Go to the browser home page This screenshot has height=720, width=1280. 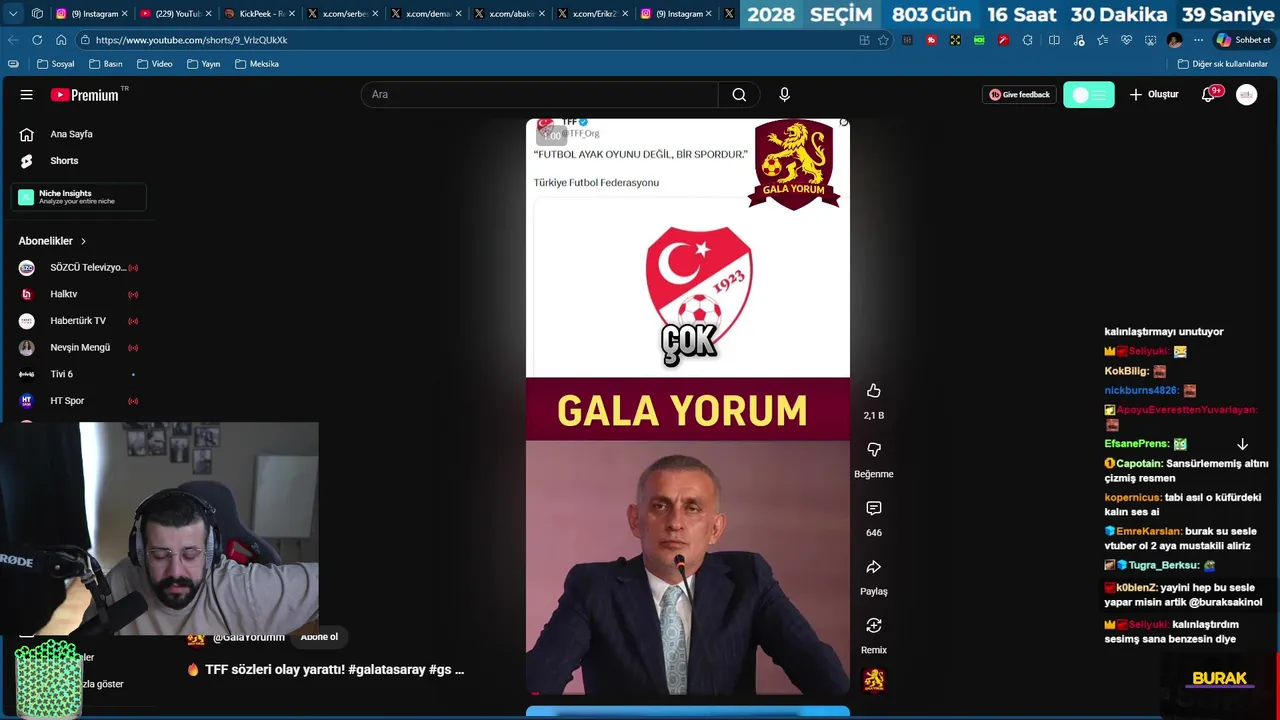pyautogui.click(x=61, y=40)
